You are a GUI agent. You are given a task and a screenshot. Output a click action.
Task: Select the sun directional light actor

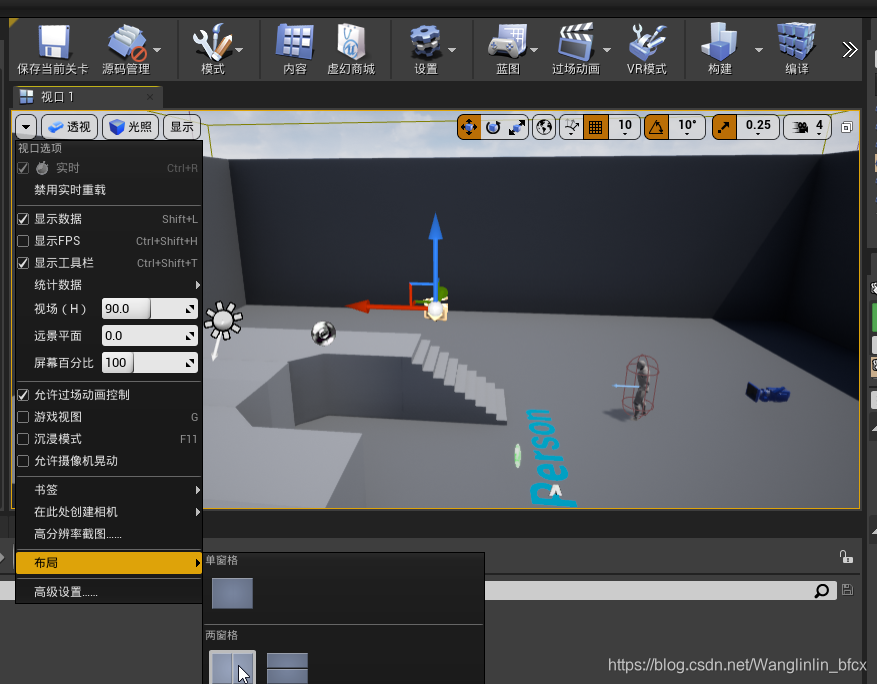[223, 321]
